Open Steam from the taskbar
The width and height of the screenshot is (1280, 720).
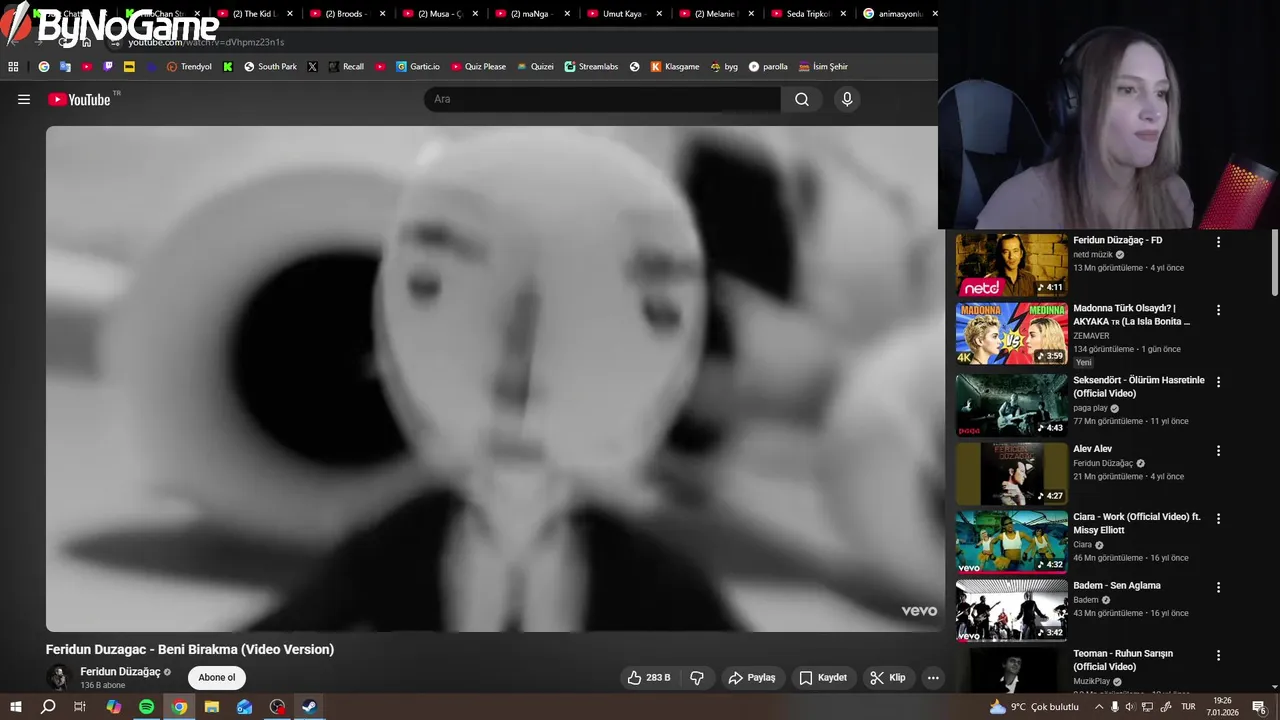click(x=310, y=707)
